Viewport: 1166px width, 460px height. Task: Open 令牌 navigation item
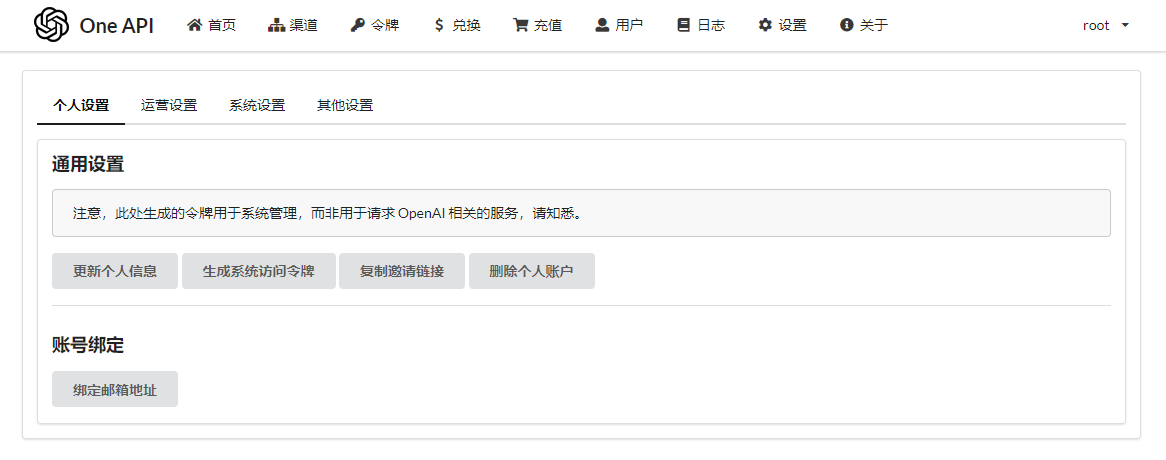pyautogui.click(x=375, y=25)
